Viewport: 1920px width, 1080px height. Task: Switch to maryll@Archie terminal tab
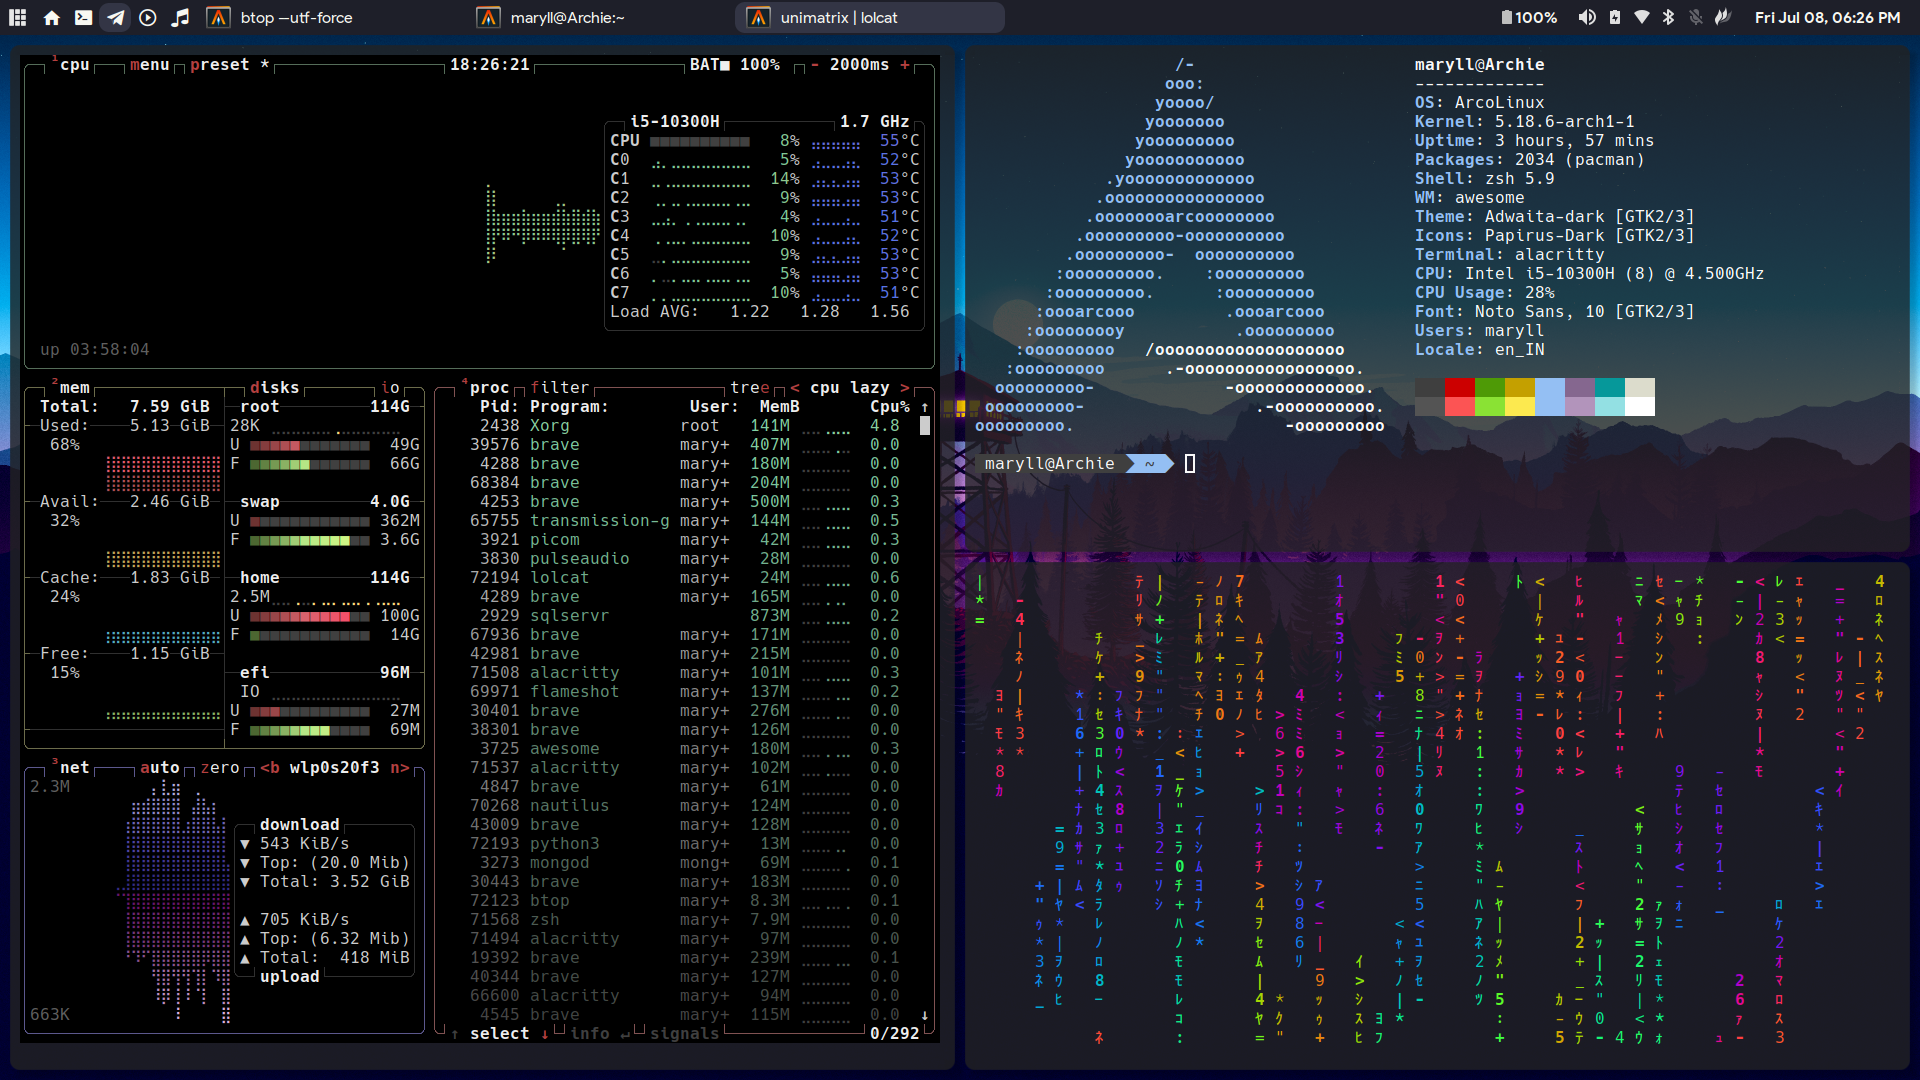[x=567, y=17]
